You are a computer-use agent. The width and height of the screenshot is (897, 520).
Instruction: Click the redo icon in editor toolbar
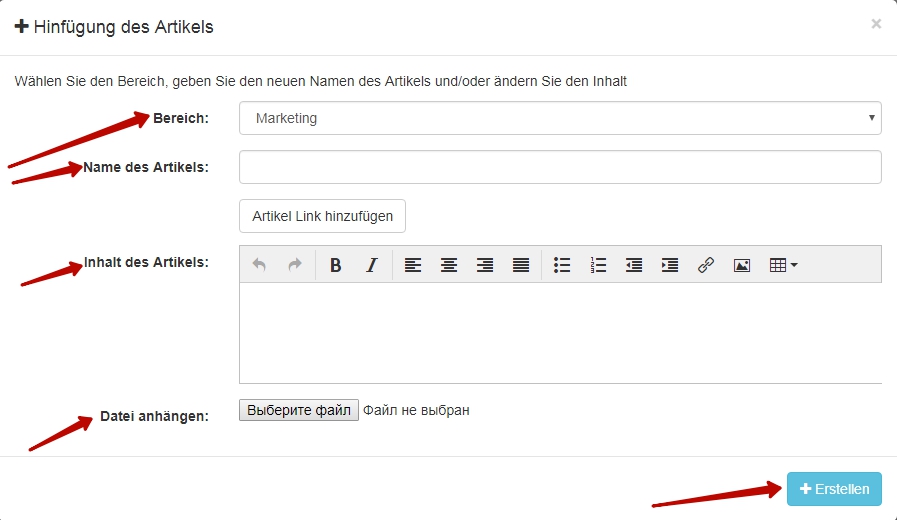295,265
